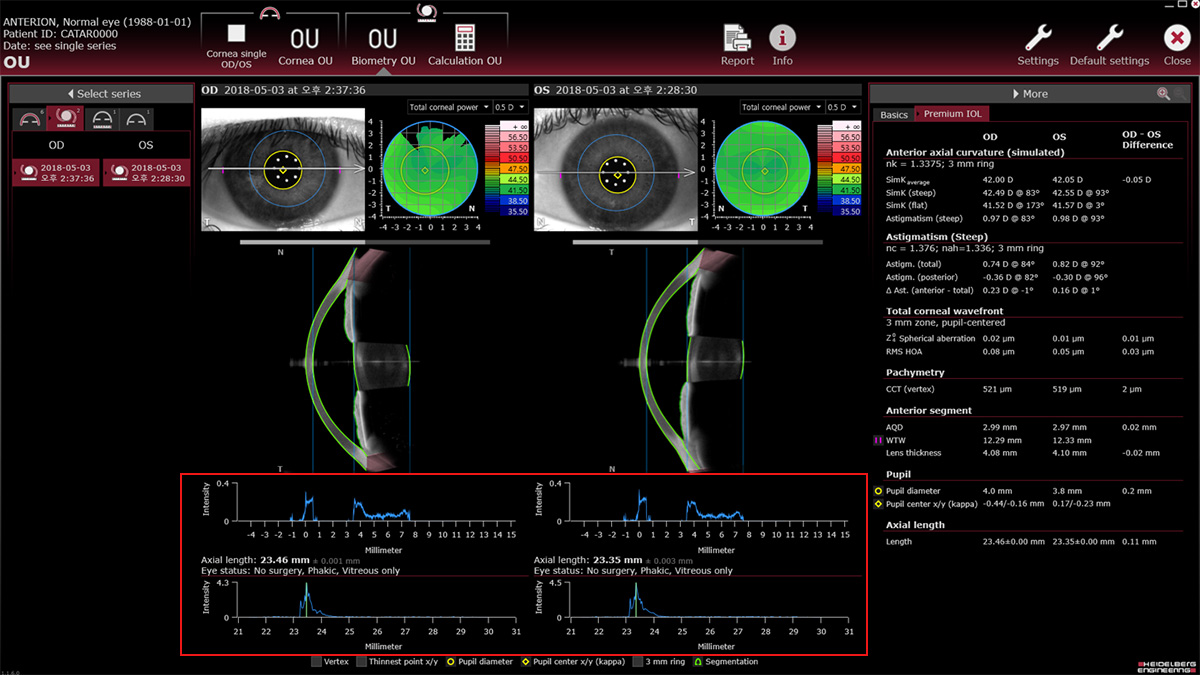
Task: Select the OD 2:37:36 series entry
Action: click(56, 172)
